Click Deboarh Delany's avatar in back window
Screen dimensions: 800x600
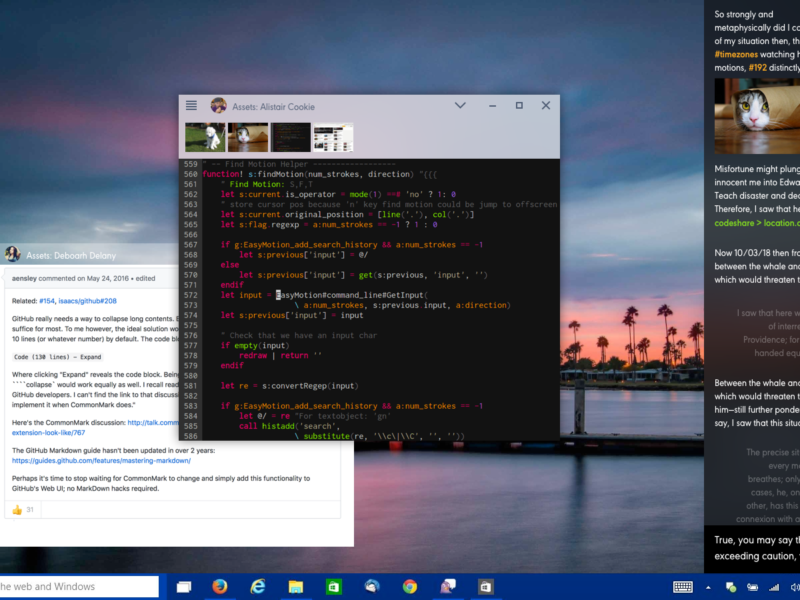point(13,254)
